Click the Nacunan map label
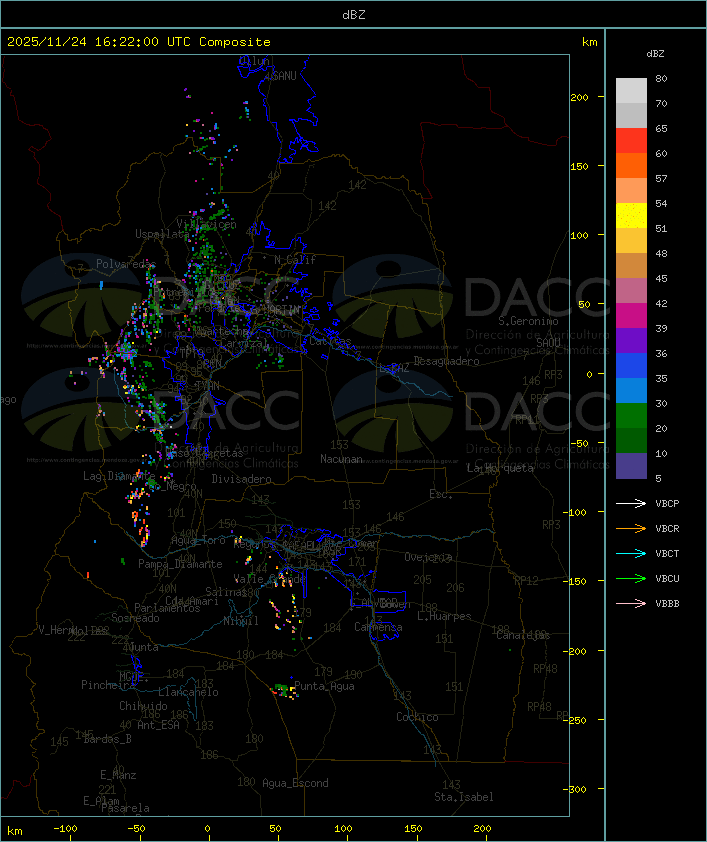The image size is (707, 842). [341, 459]
